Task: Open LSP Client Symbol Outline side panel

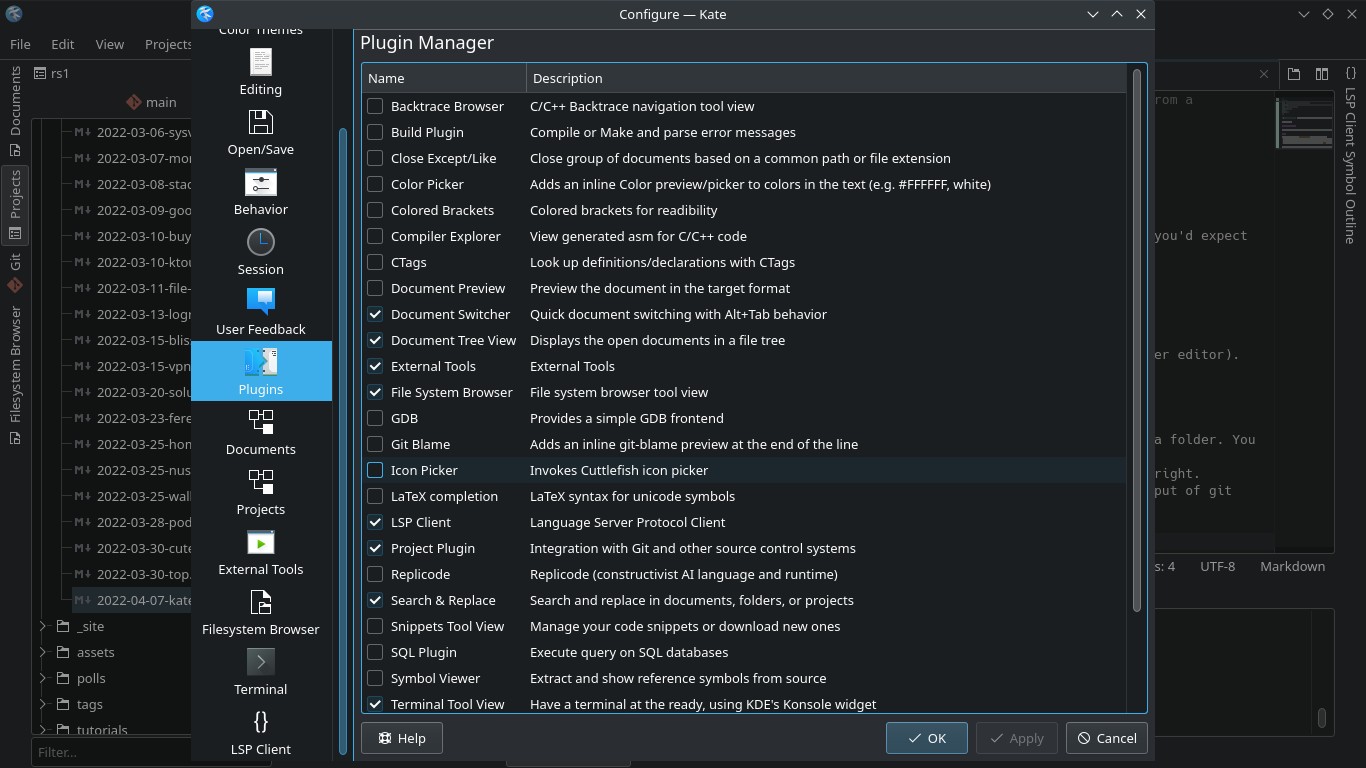Action: [x=1350, y=166]
